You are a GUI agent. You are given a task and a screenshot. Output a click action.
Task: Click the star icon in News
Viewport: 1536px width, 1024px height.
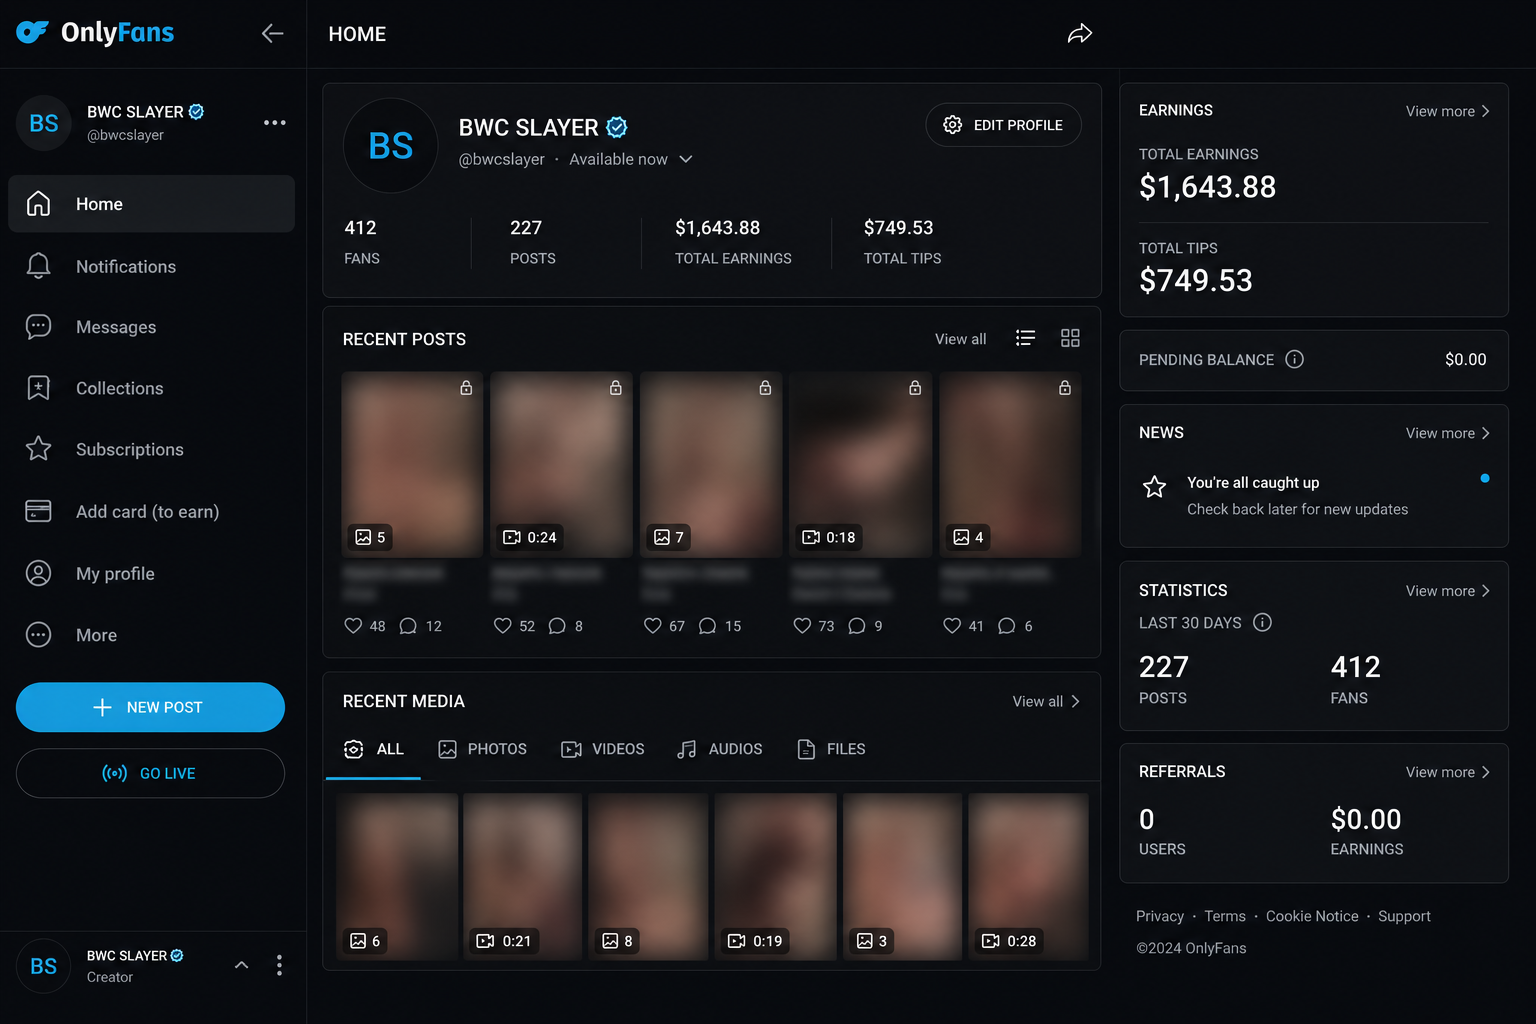click(1155, 487)
